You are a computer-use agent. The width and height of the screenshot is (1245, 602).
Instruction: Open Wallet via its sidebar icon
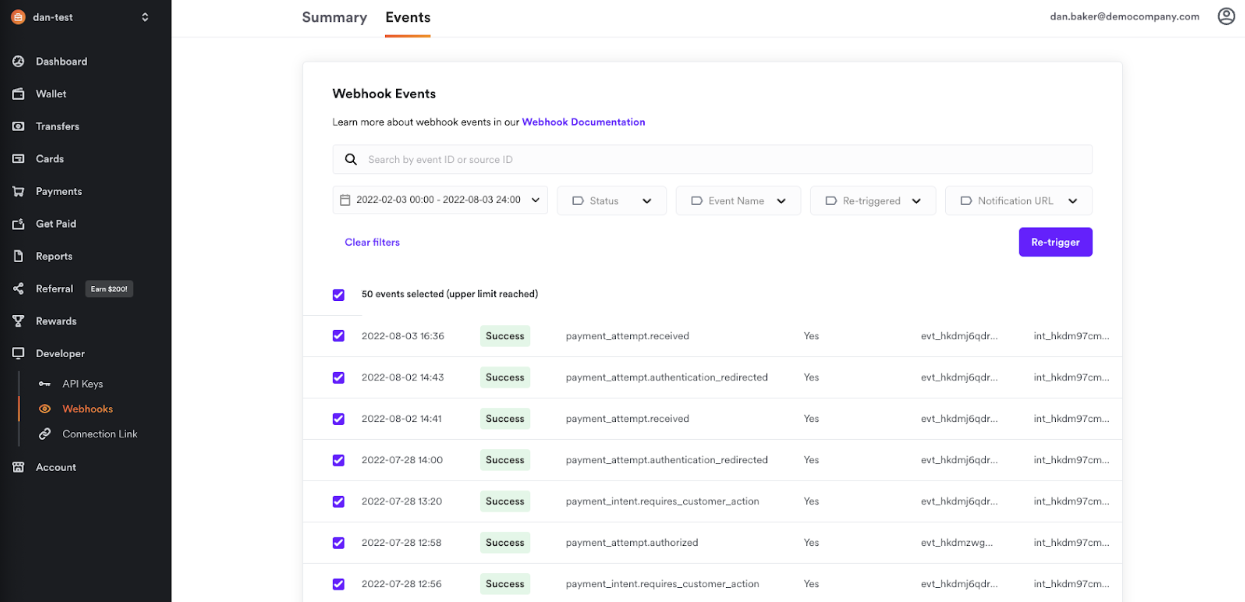pyautogui.click(x=18, y=94)
